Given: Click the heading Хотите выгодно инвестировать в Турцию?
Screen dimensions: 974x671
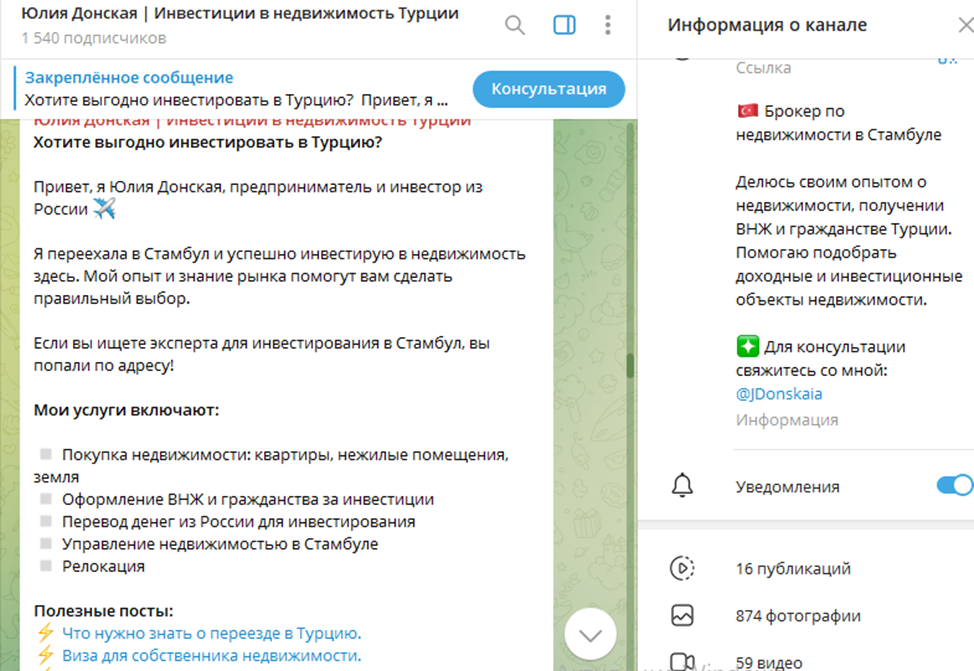Looking at the screenshot, I should coord(207,142).
